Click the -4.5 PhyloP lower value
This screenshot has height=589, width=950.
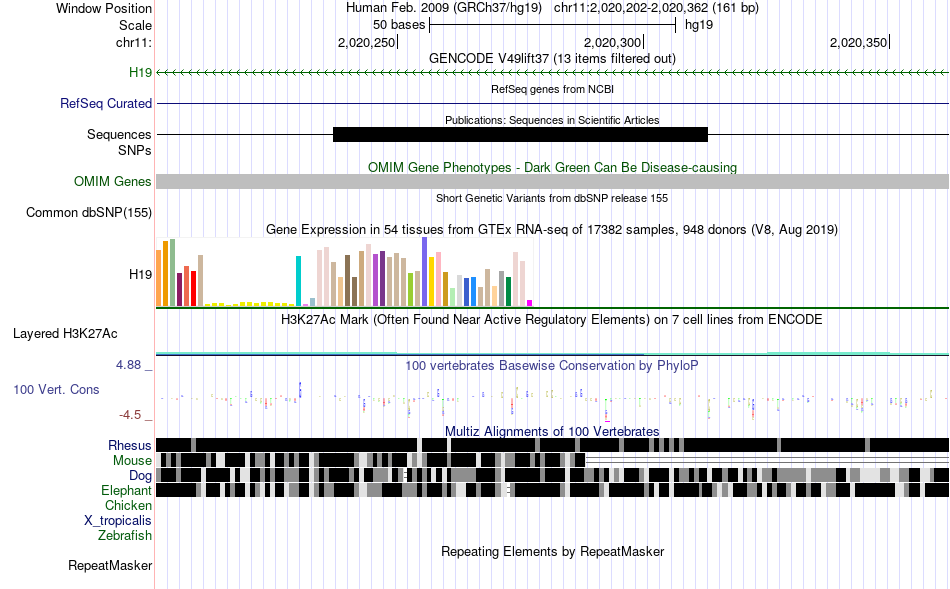coord(130,415)
